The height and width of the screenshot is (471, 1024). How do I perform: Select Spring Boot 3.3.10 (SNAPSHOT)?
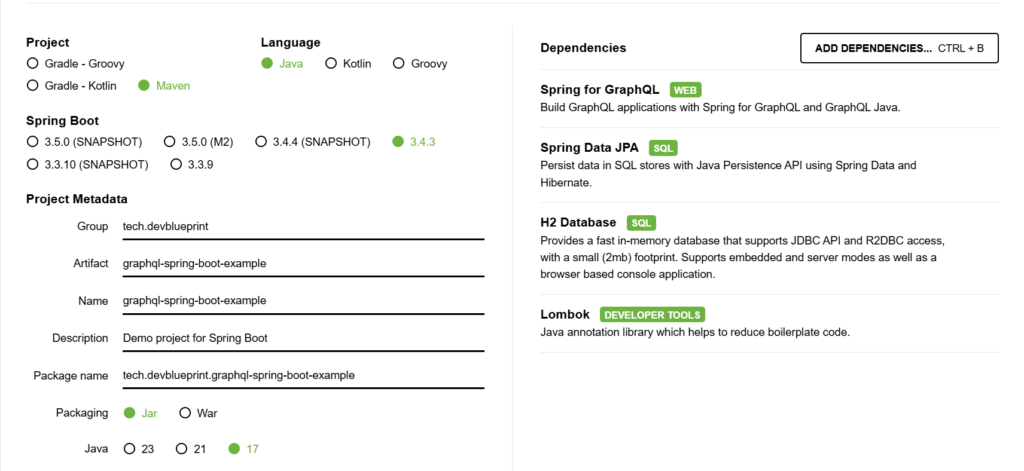pyautogui.click(x=33, y=164)
